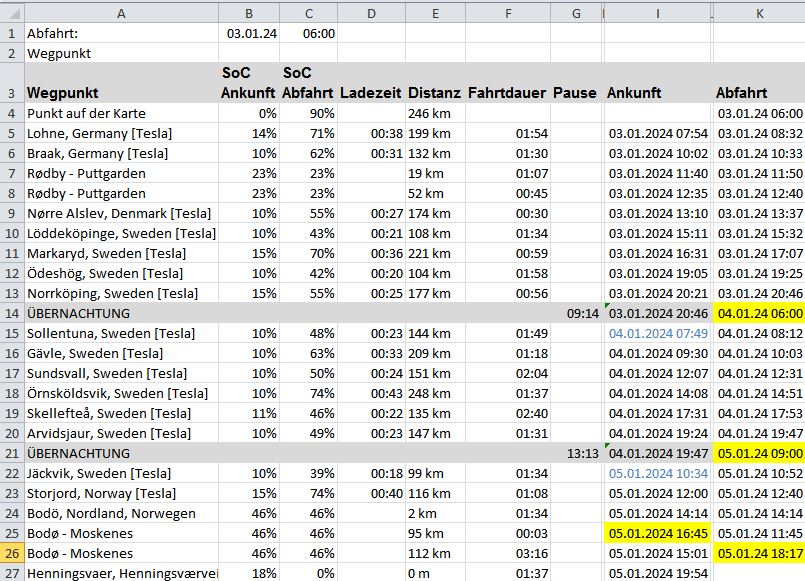Click blue arrival '04.01.2024 07:49'
The image size is (805, 581).
pos(658,333)
